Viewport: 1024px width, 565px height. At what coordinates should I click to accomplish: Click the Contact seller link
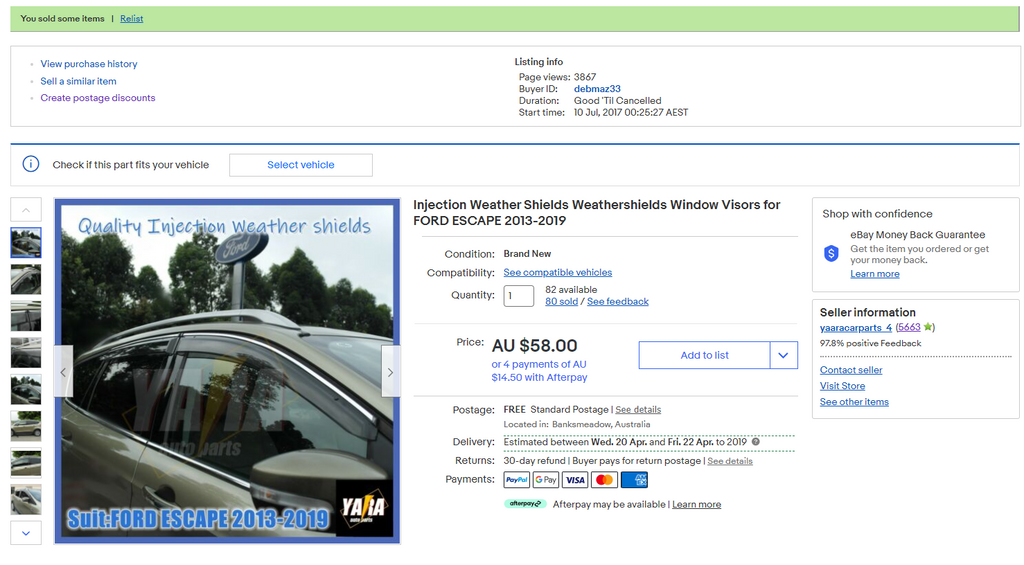[x=851, y=370]
